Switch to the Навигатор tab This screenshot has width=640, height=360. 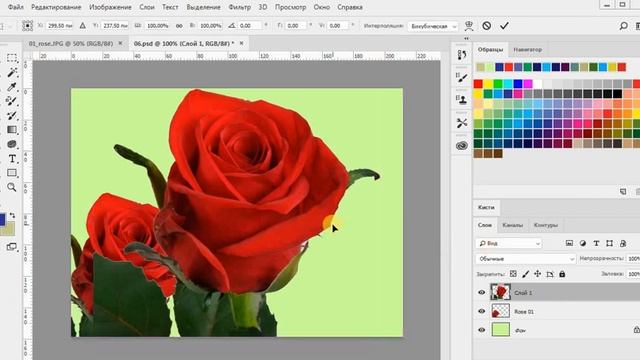coord(528,49)
